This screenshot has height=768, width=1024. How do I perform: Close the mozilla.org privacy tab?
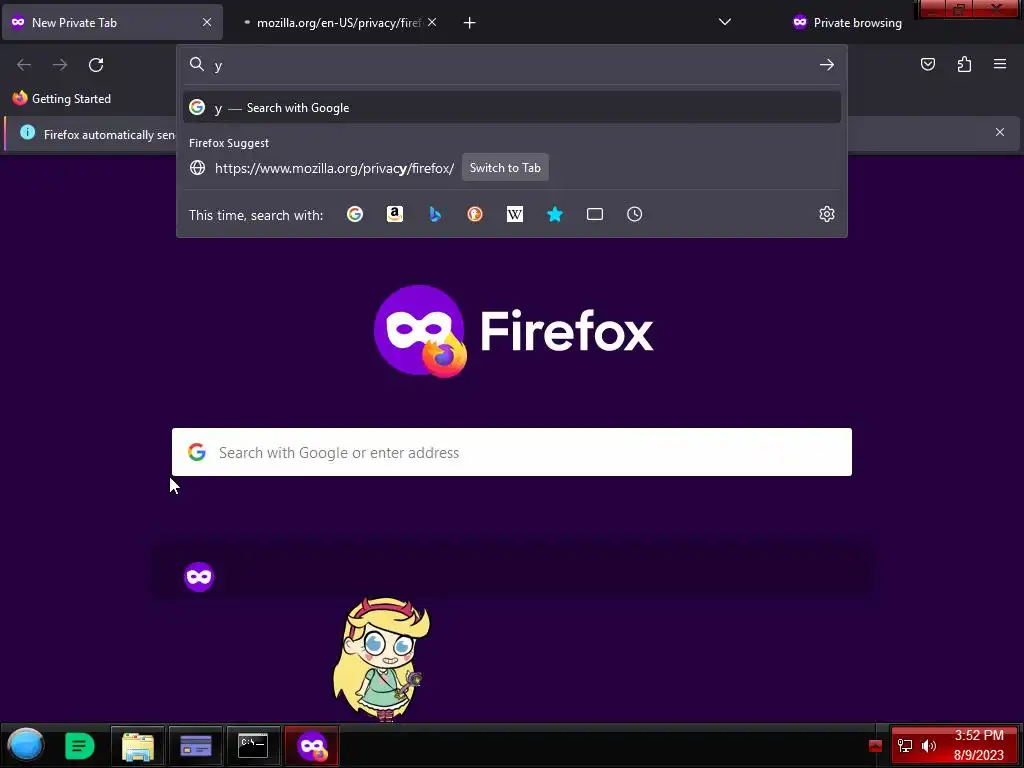(x=432, y=22)
